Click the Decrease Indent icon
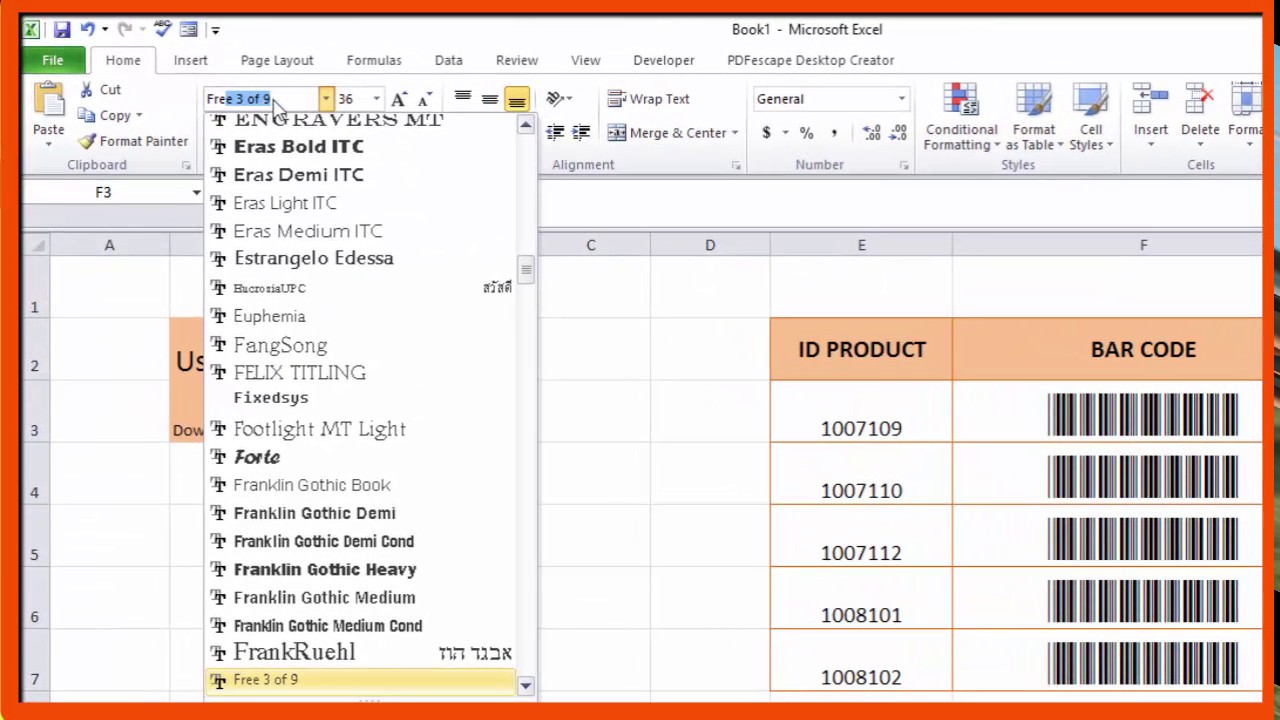Viewport: 1280px width, 720px height. [x=556, y=132]
